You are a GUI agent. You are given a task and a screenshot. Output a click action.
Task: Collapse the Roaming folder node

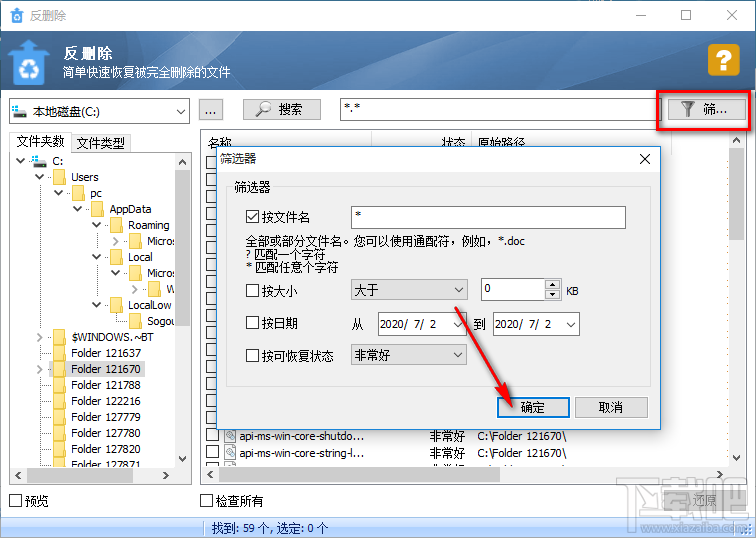[x=96, y=225]
